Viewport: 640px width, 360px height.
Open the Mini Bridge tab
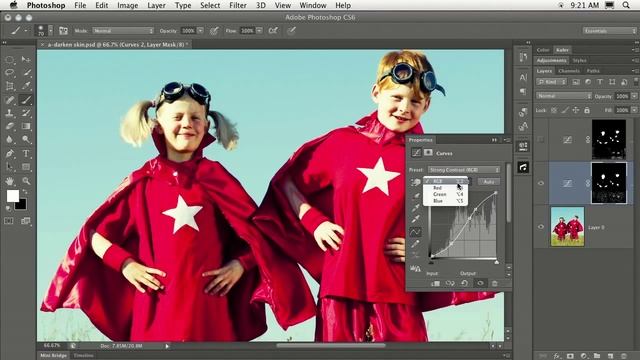pyautogui.click(x=53, y=356)
